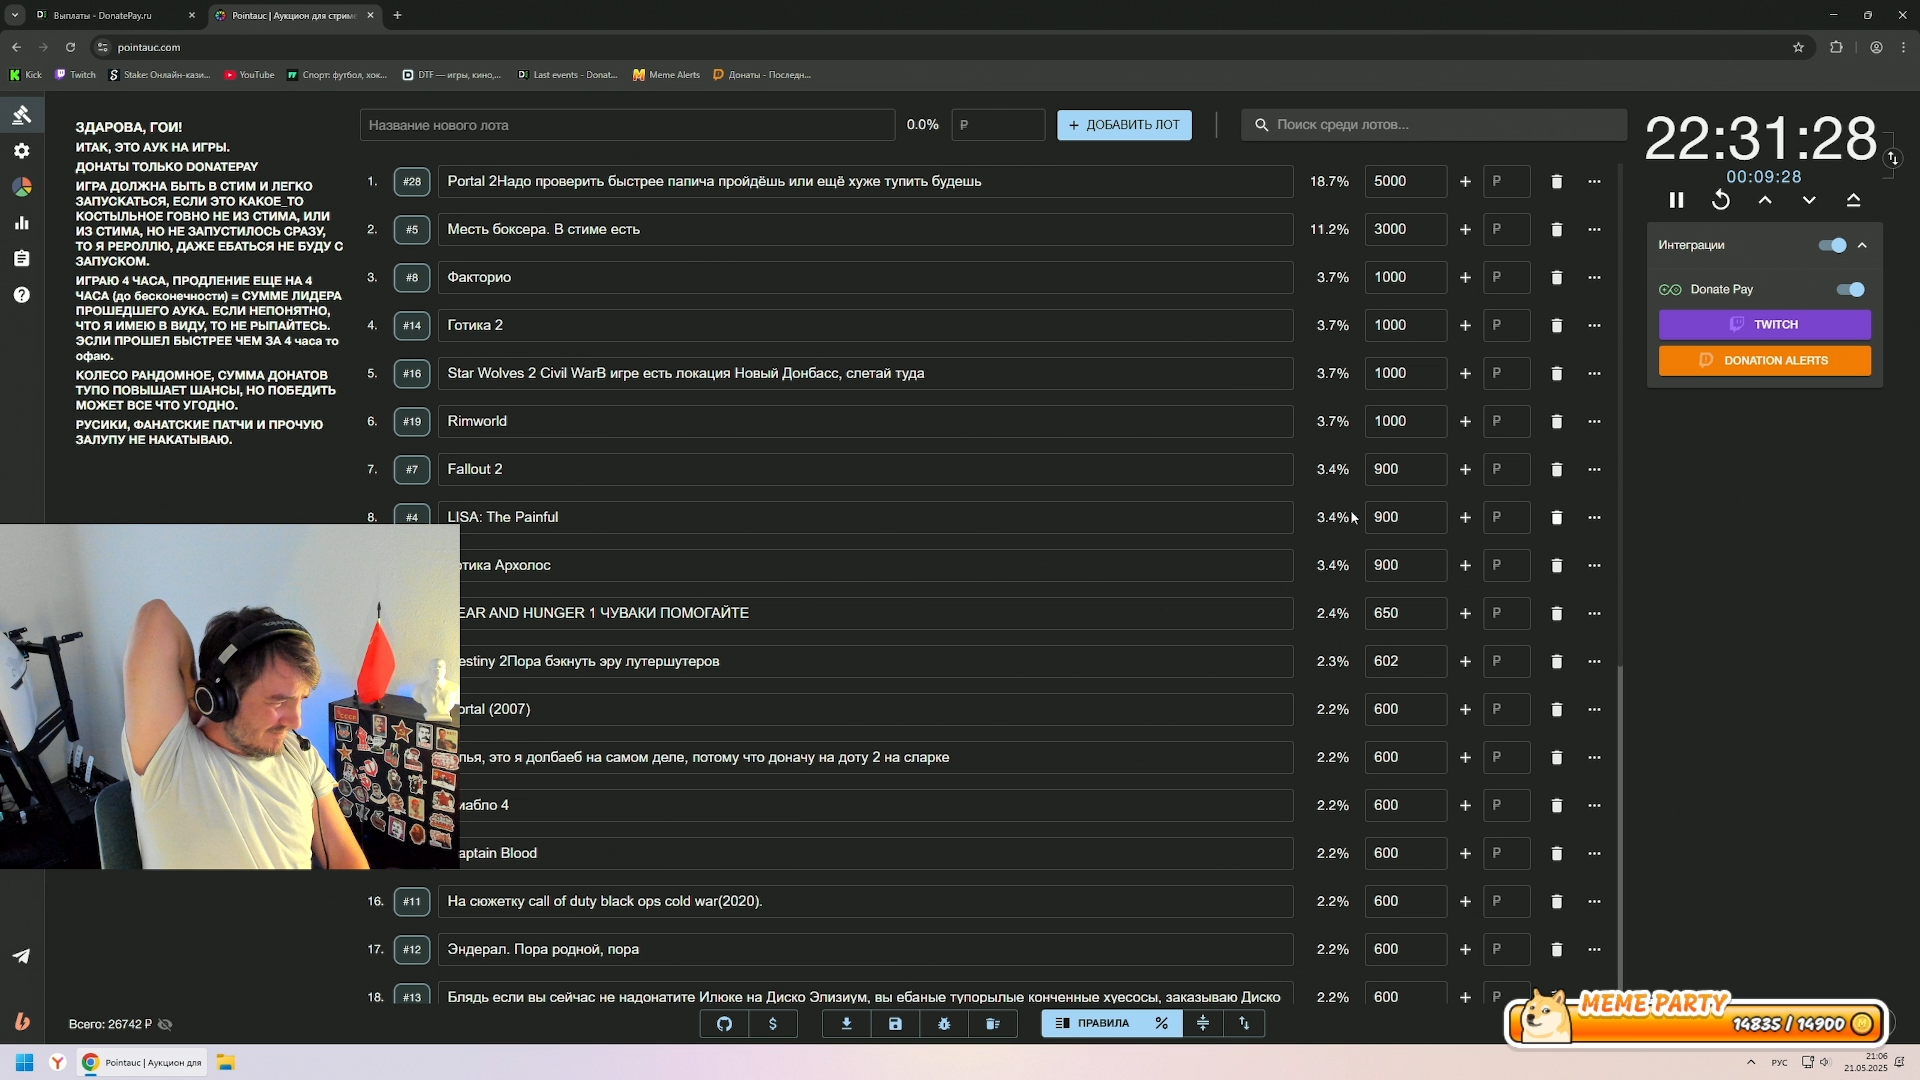Viewport: 1920px width, 1080px height.
Task: Add amount to Portal 2 lot with plus
Action: [1465, 181]
